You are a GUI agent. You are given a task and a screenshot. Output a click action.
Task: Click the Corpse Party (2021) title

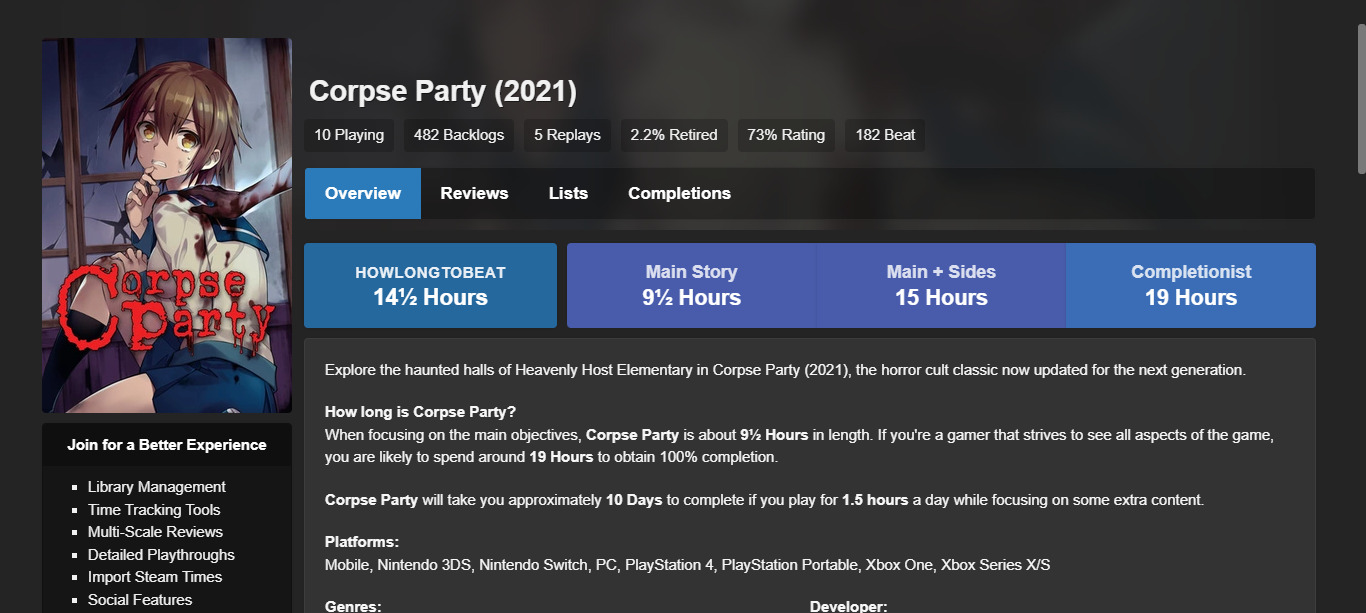pos(443,91)
